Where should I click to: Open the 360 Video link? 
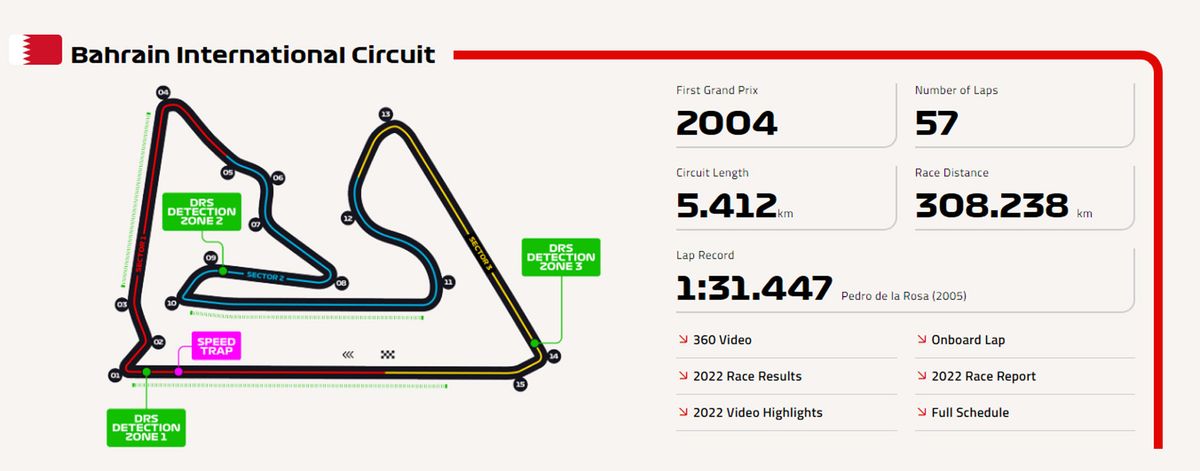(722, 340)
